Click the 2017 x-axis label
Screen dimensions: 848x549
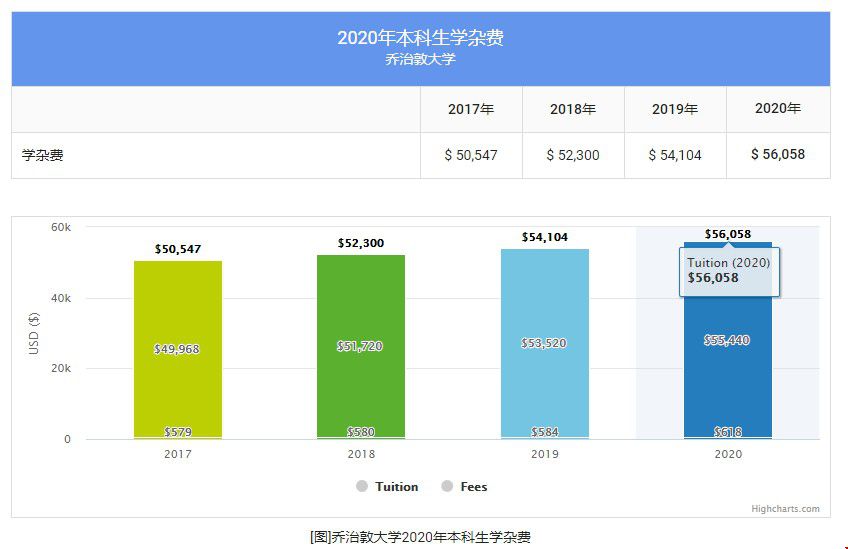click(x=178, y=454)
